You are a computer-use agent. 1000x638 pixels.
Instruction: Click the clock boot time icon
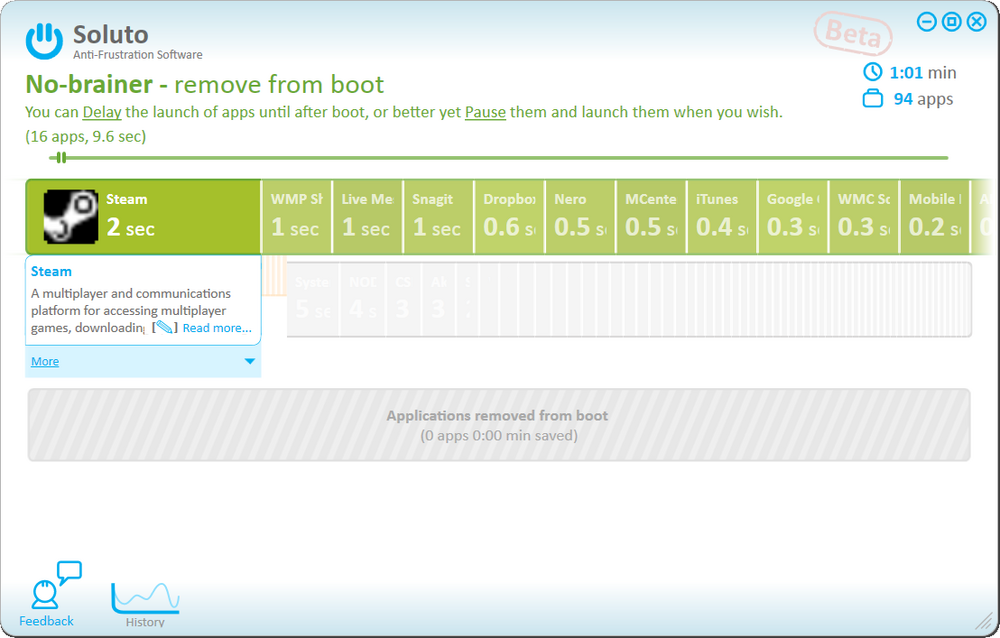click(x=872, y=72)
